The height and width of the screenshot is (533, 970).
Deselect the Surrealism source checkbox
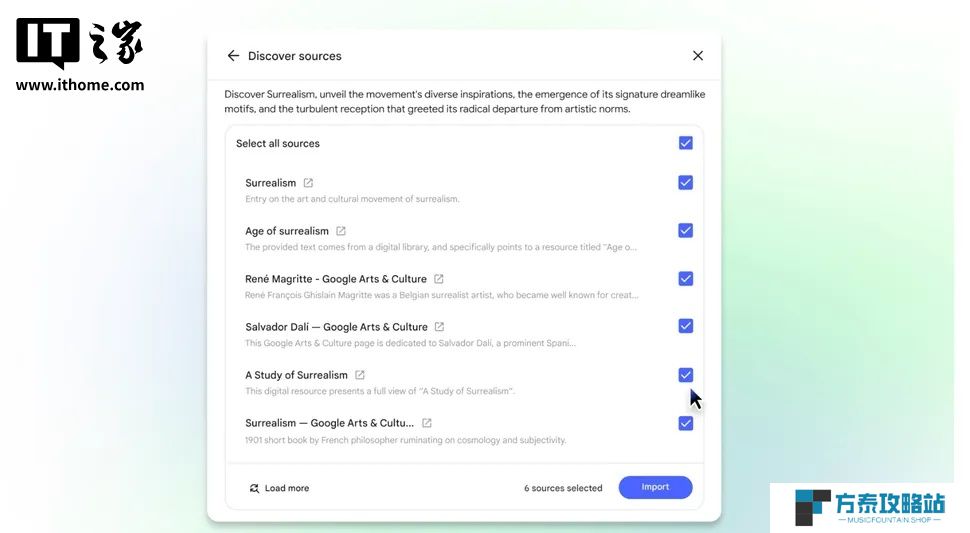coord(685,182)
